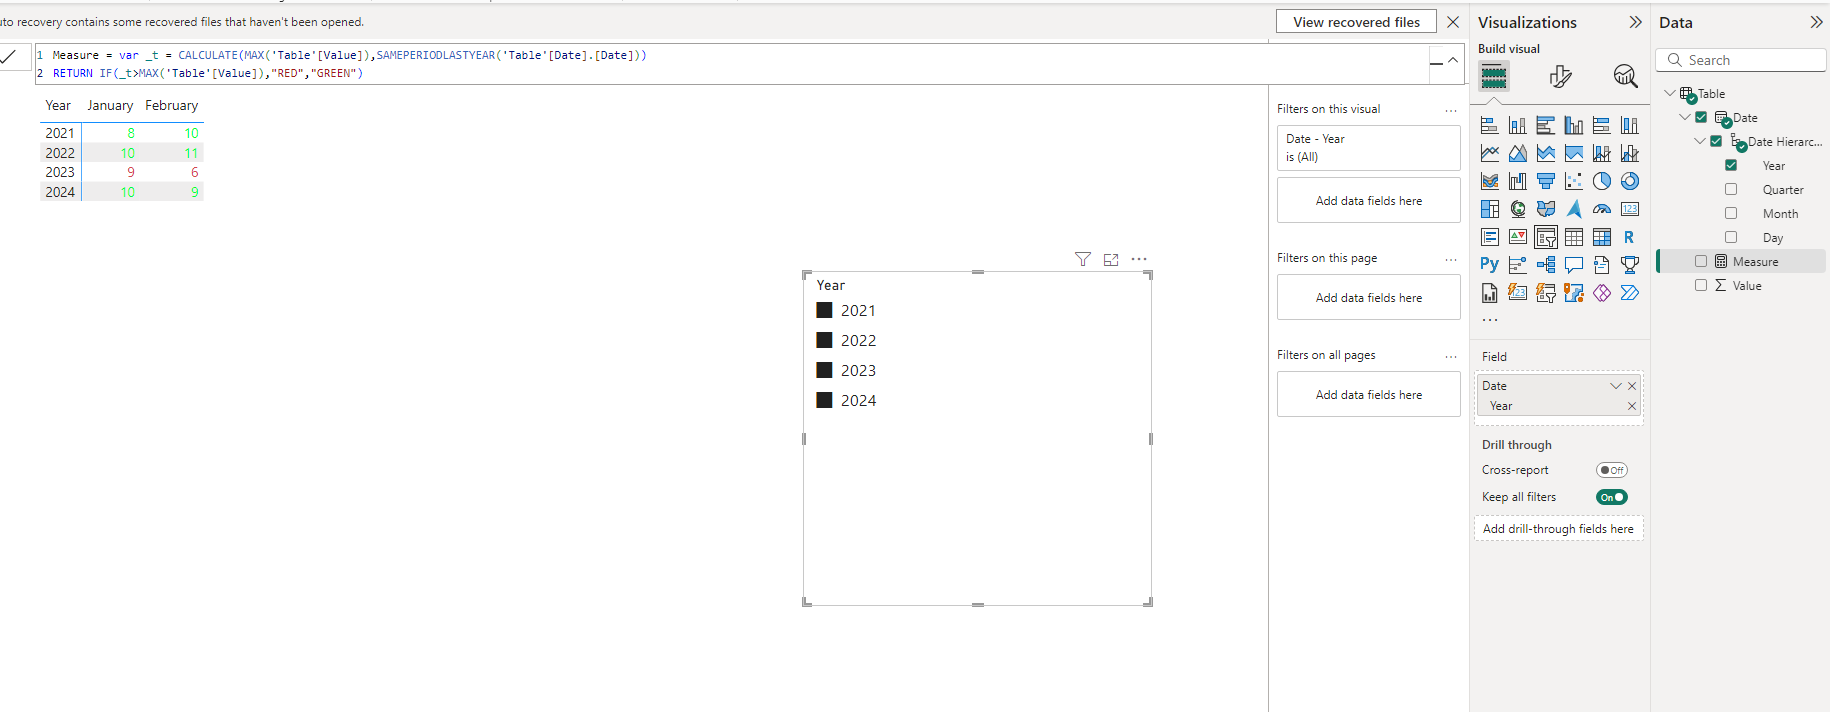This screenshot has width=1830, height=712.
Task: Click Add data fields under page filters
Action: pyautogui.click(x=1368, y=298)
